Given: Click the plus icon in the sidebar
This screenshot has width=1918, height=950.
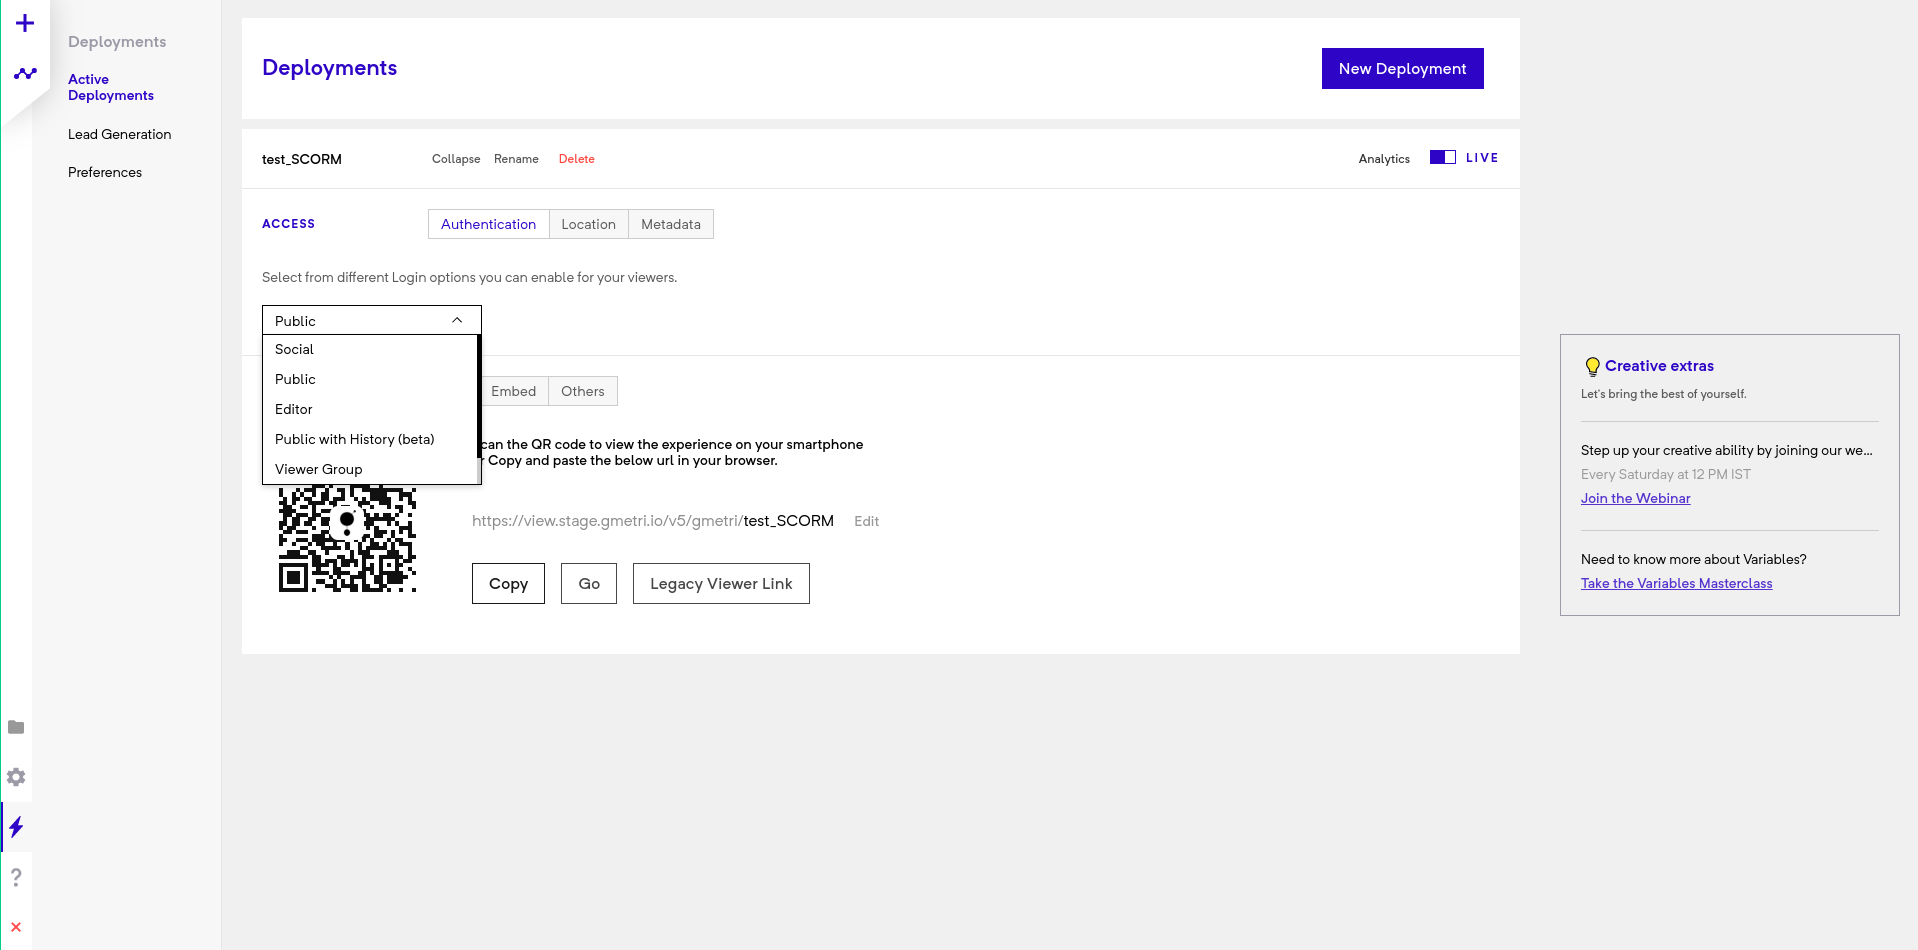Looking at the screenshot, I should pyautogui.click(x=25, y=23).
